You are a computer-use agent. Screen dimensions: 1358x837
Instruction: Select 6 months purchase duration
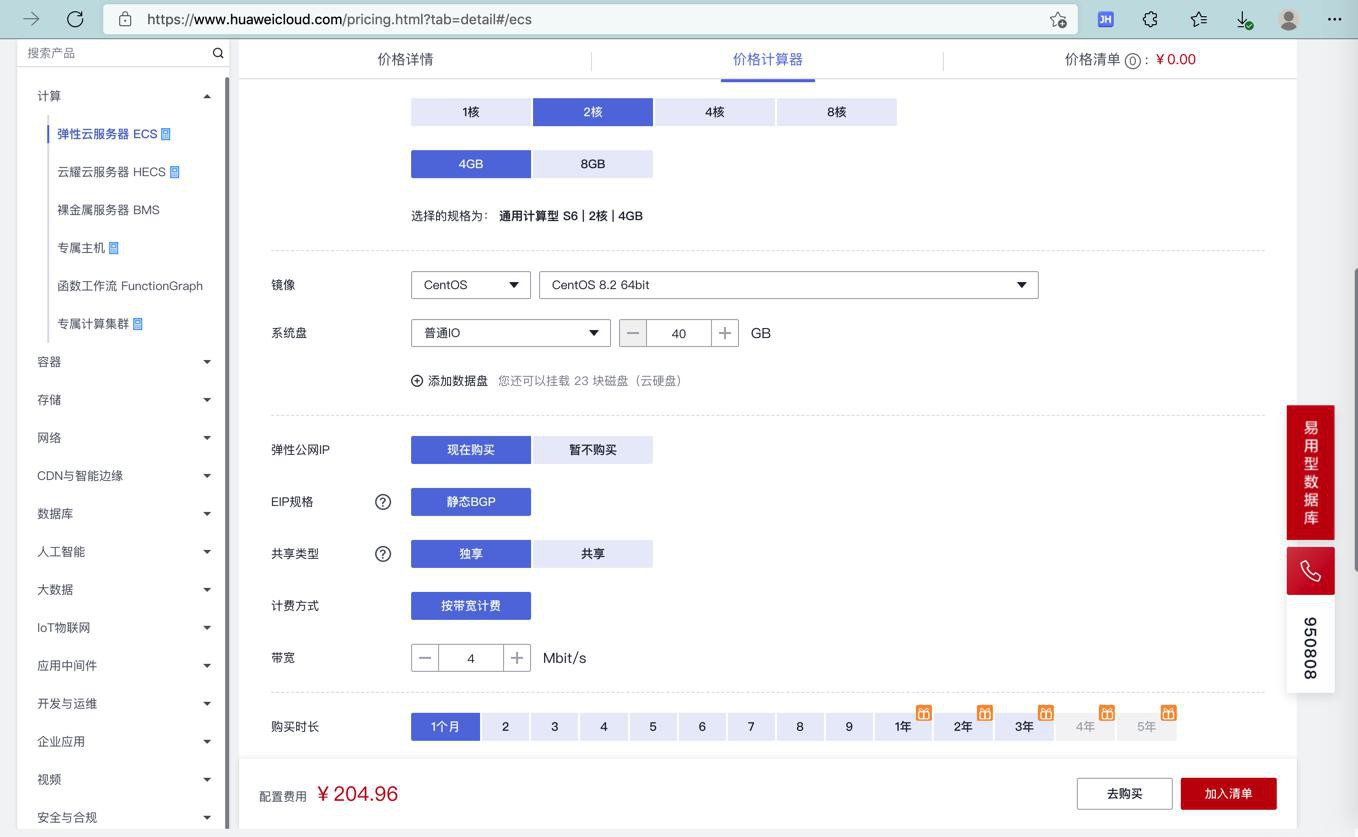click(x=702, y=727)
